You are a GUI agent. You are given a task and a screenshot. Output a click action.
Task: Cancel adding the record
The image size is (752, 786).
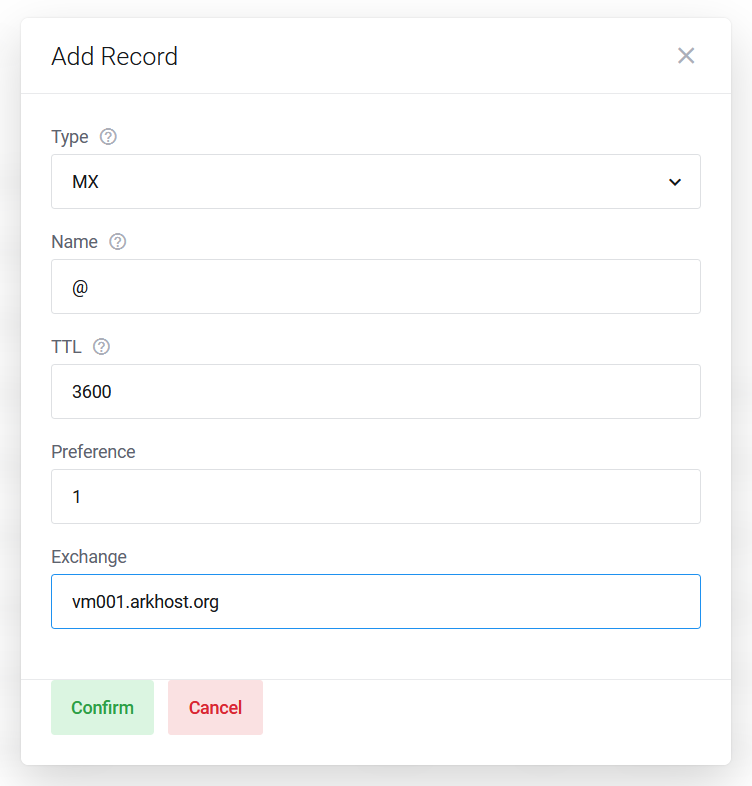pos(215,707)
